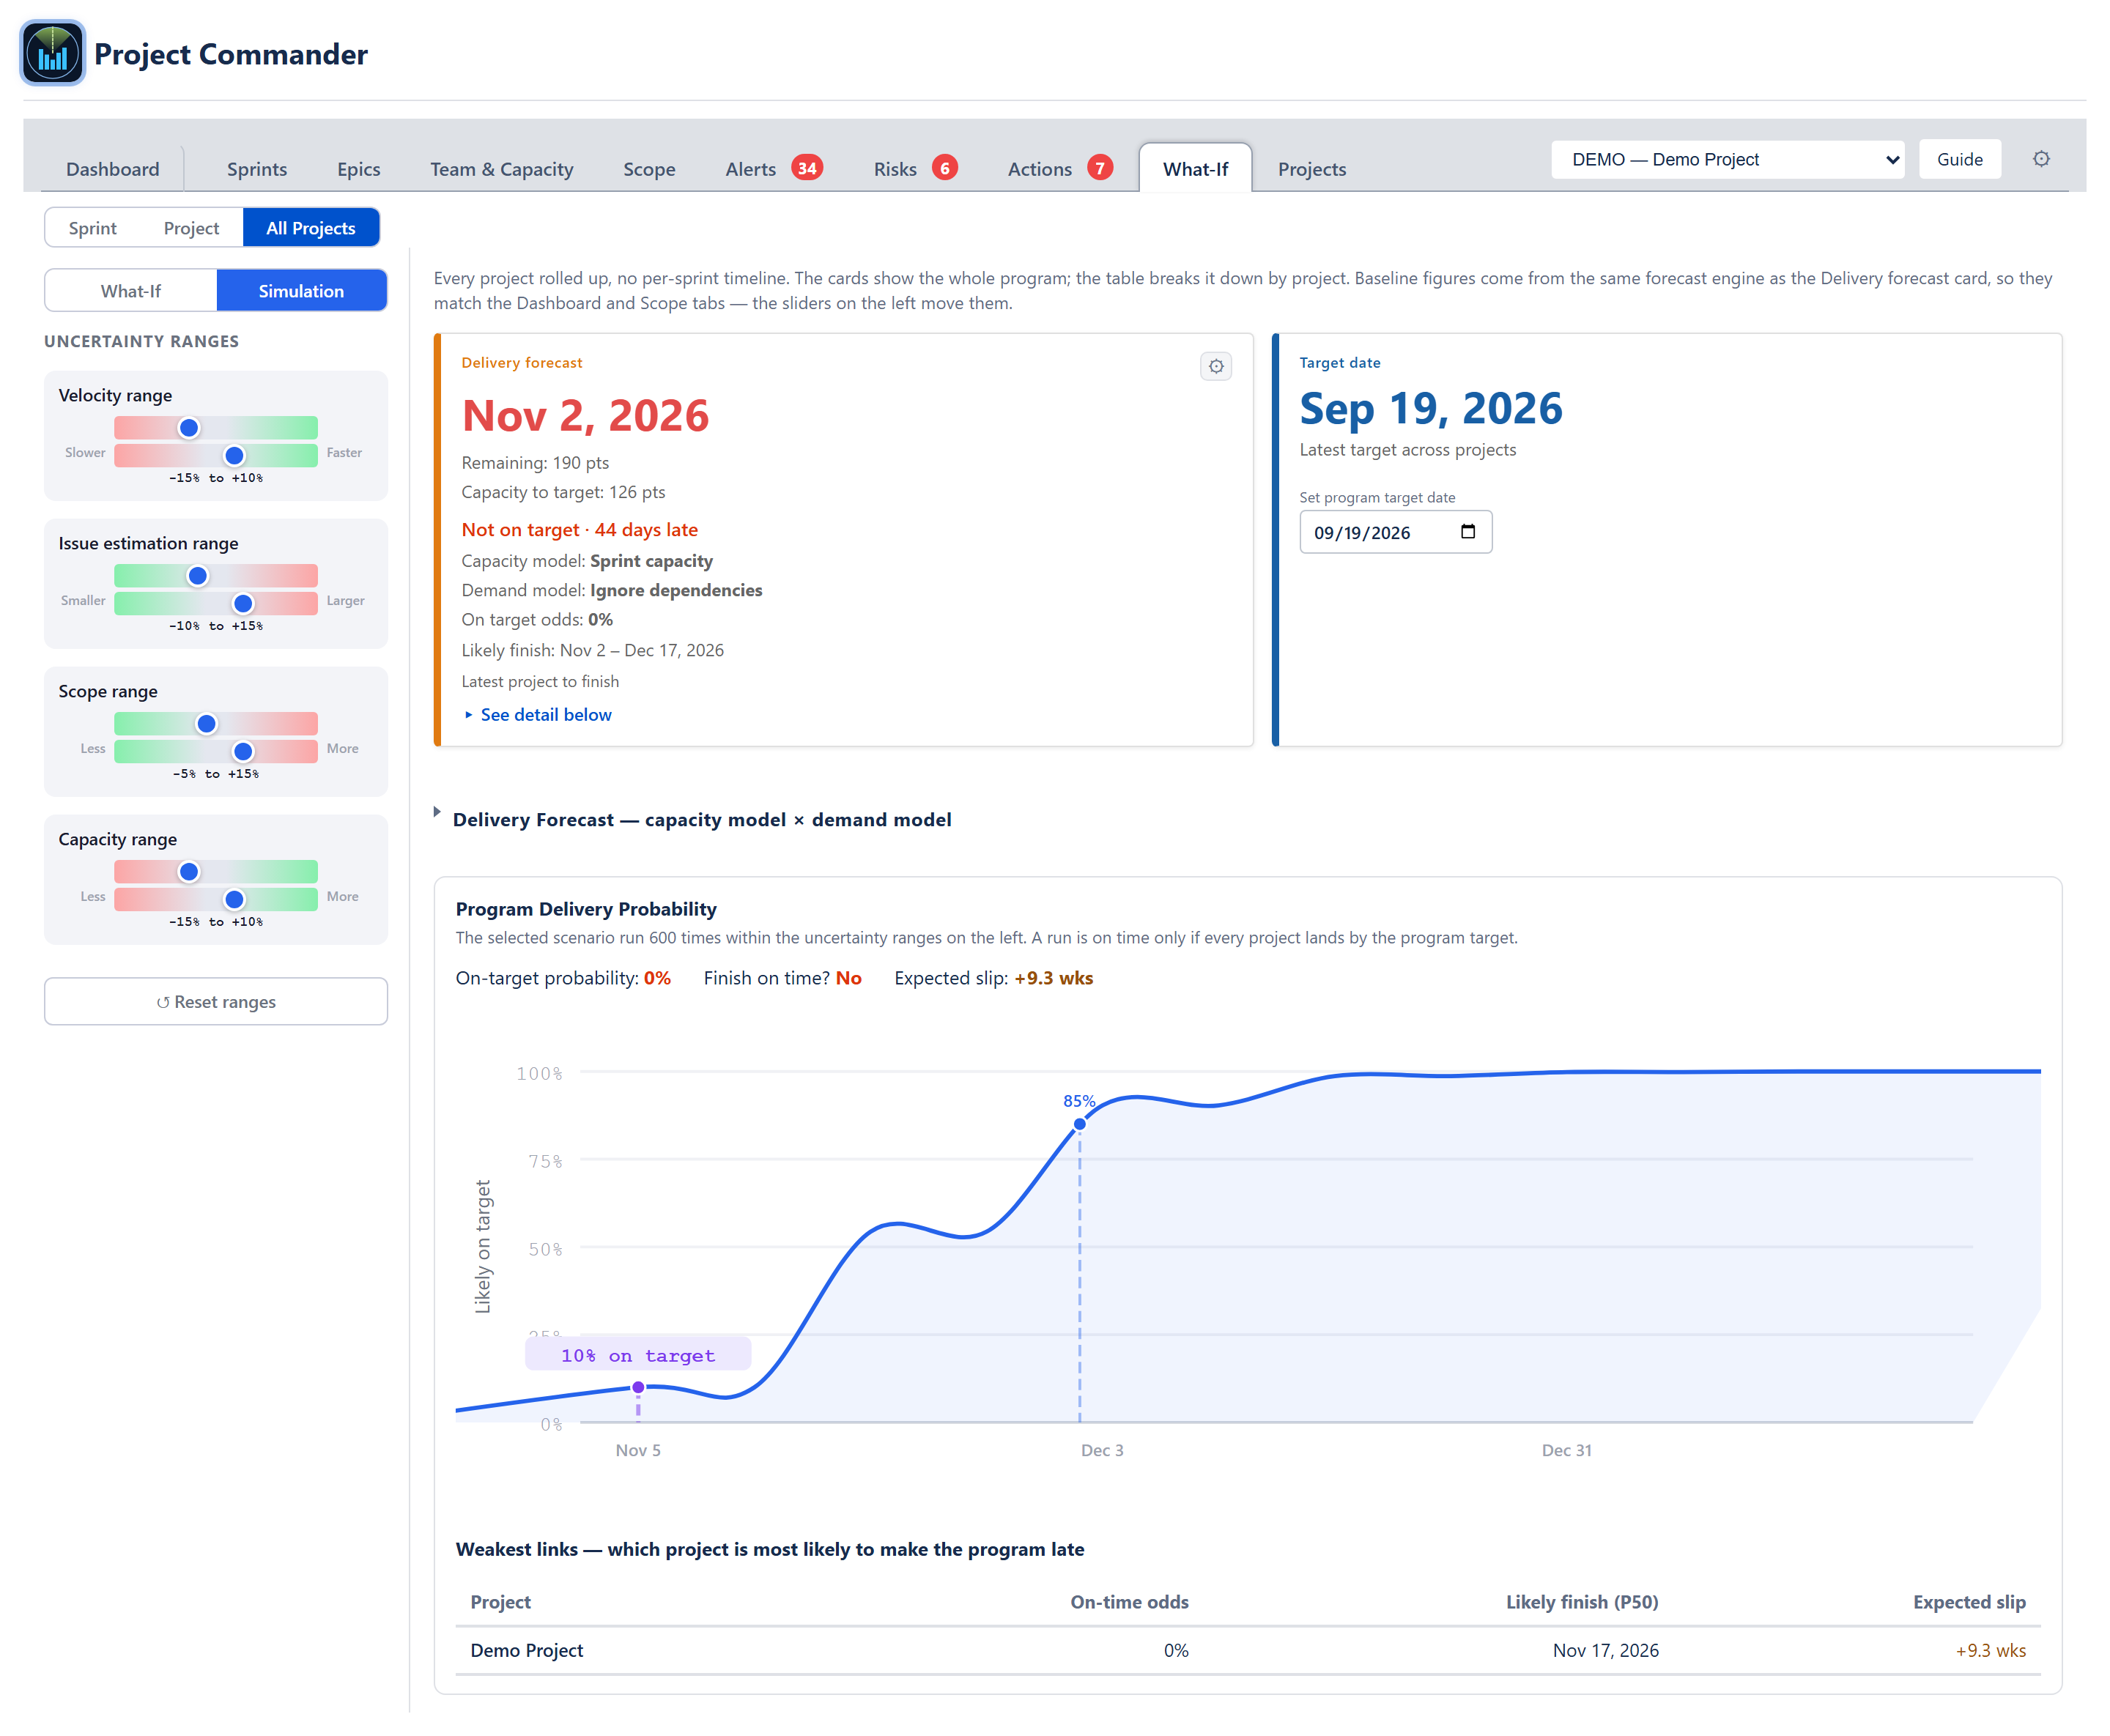Open Delivery forecast card settings gear

click(x=1215, y=366)
